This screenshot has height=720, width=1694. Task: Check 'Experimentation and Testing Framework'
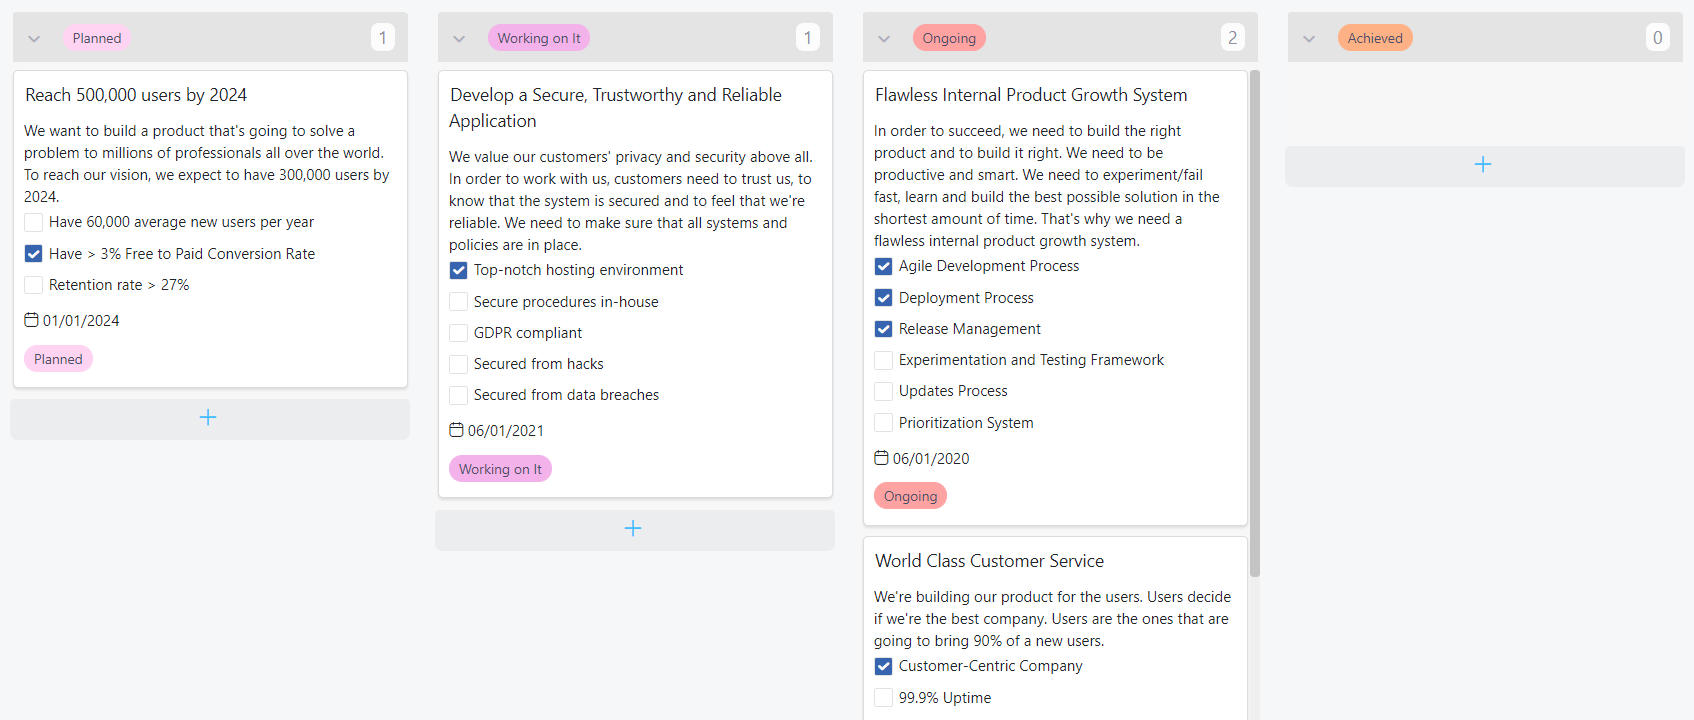click(x=883, y=360)
